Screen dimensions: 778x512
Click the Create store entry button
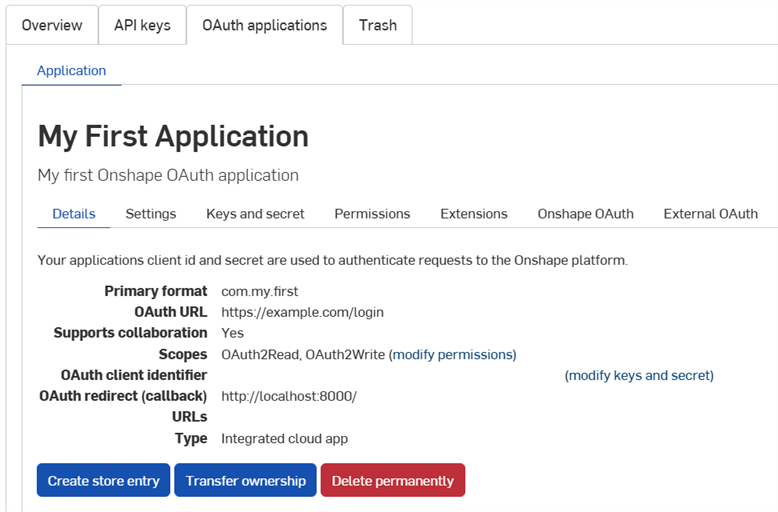[104, 480]
